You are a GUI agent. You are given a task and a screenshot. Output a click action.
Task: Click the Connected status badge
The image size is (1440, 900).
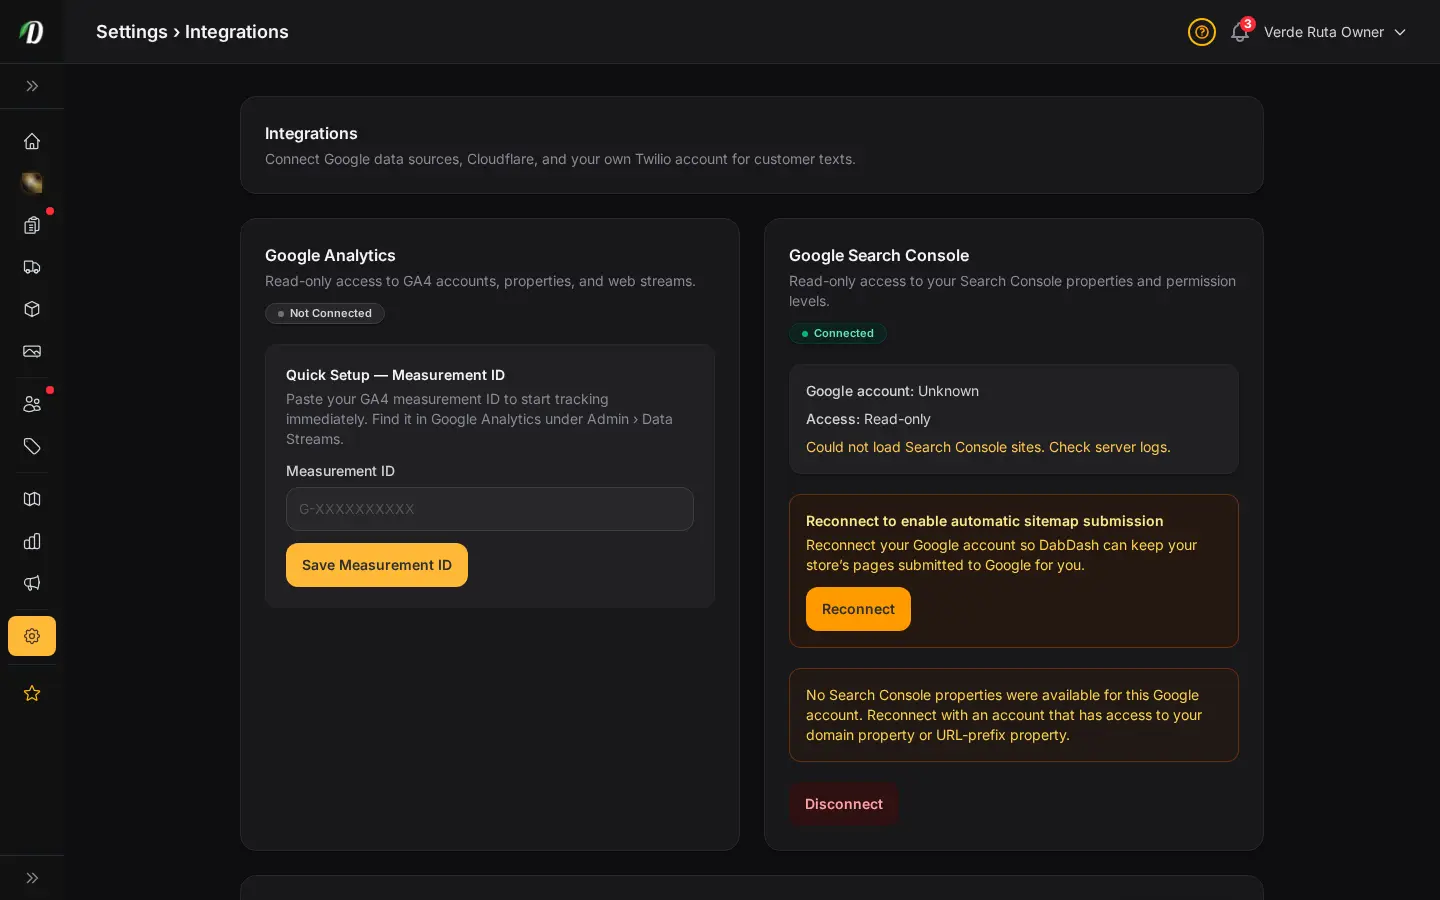[x=838, y=333]
